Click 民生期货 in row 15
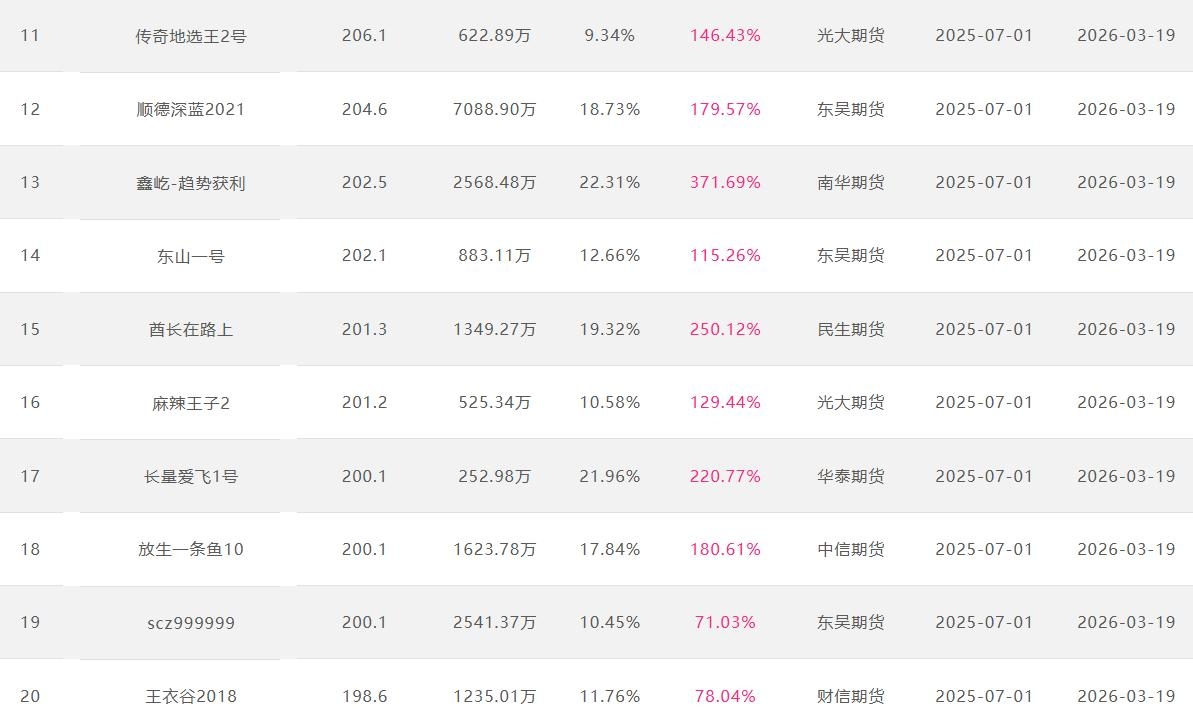This screenshot has width=1193, height=727. pos(850,329)
